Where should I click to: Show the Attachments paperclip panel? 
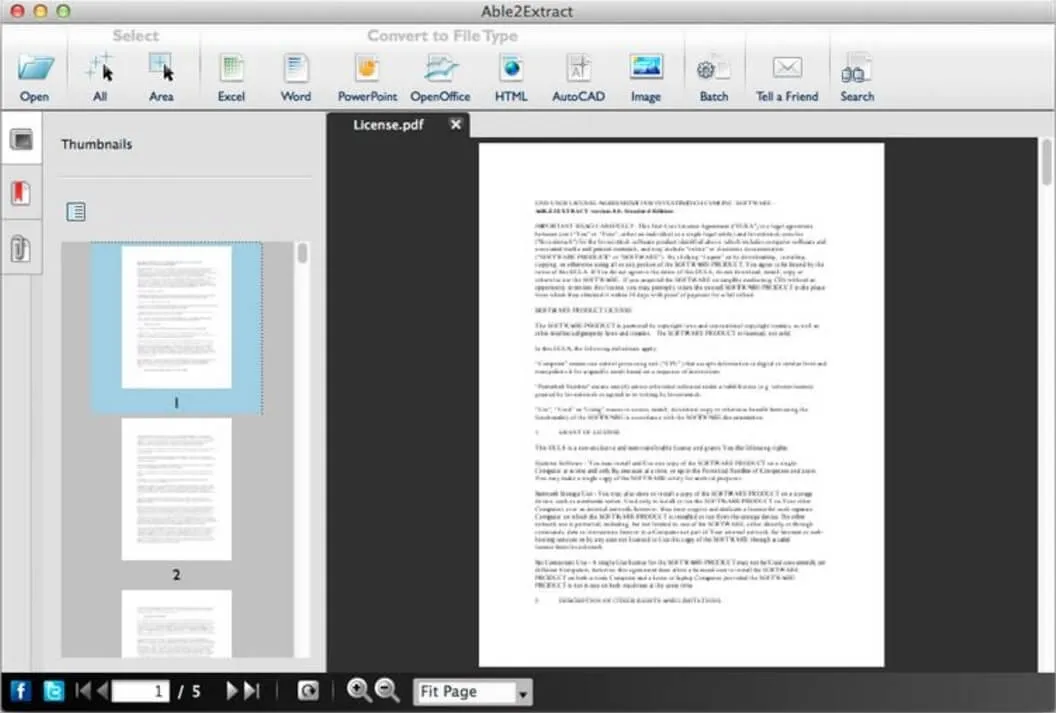(21, 248)
